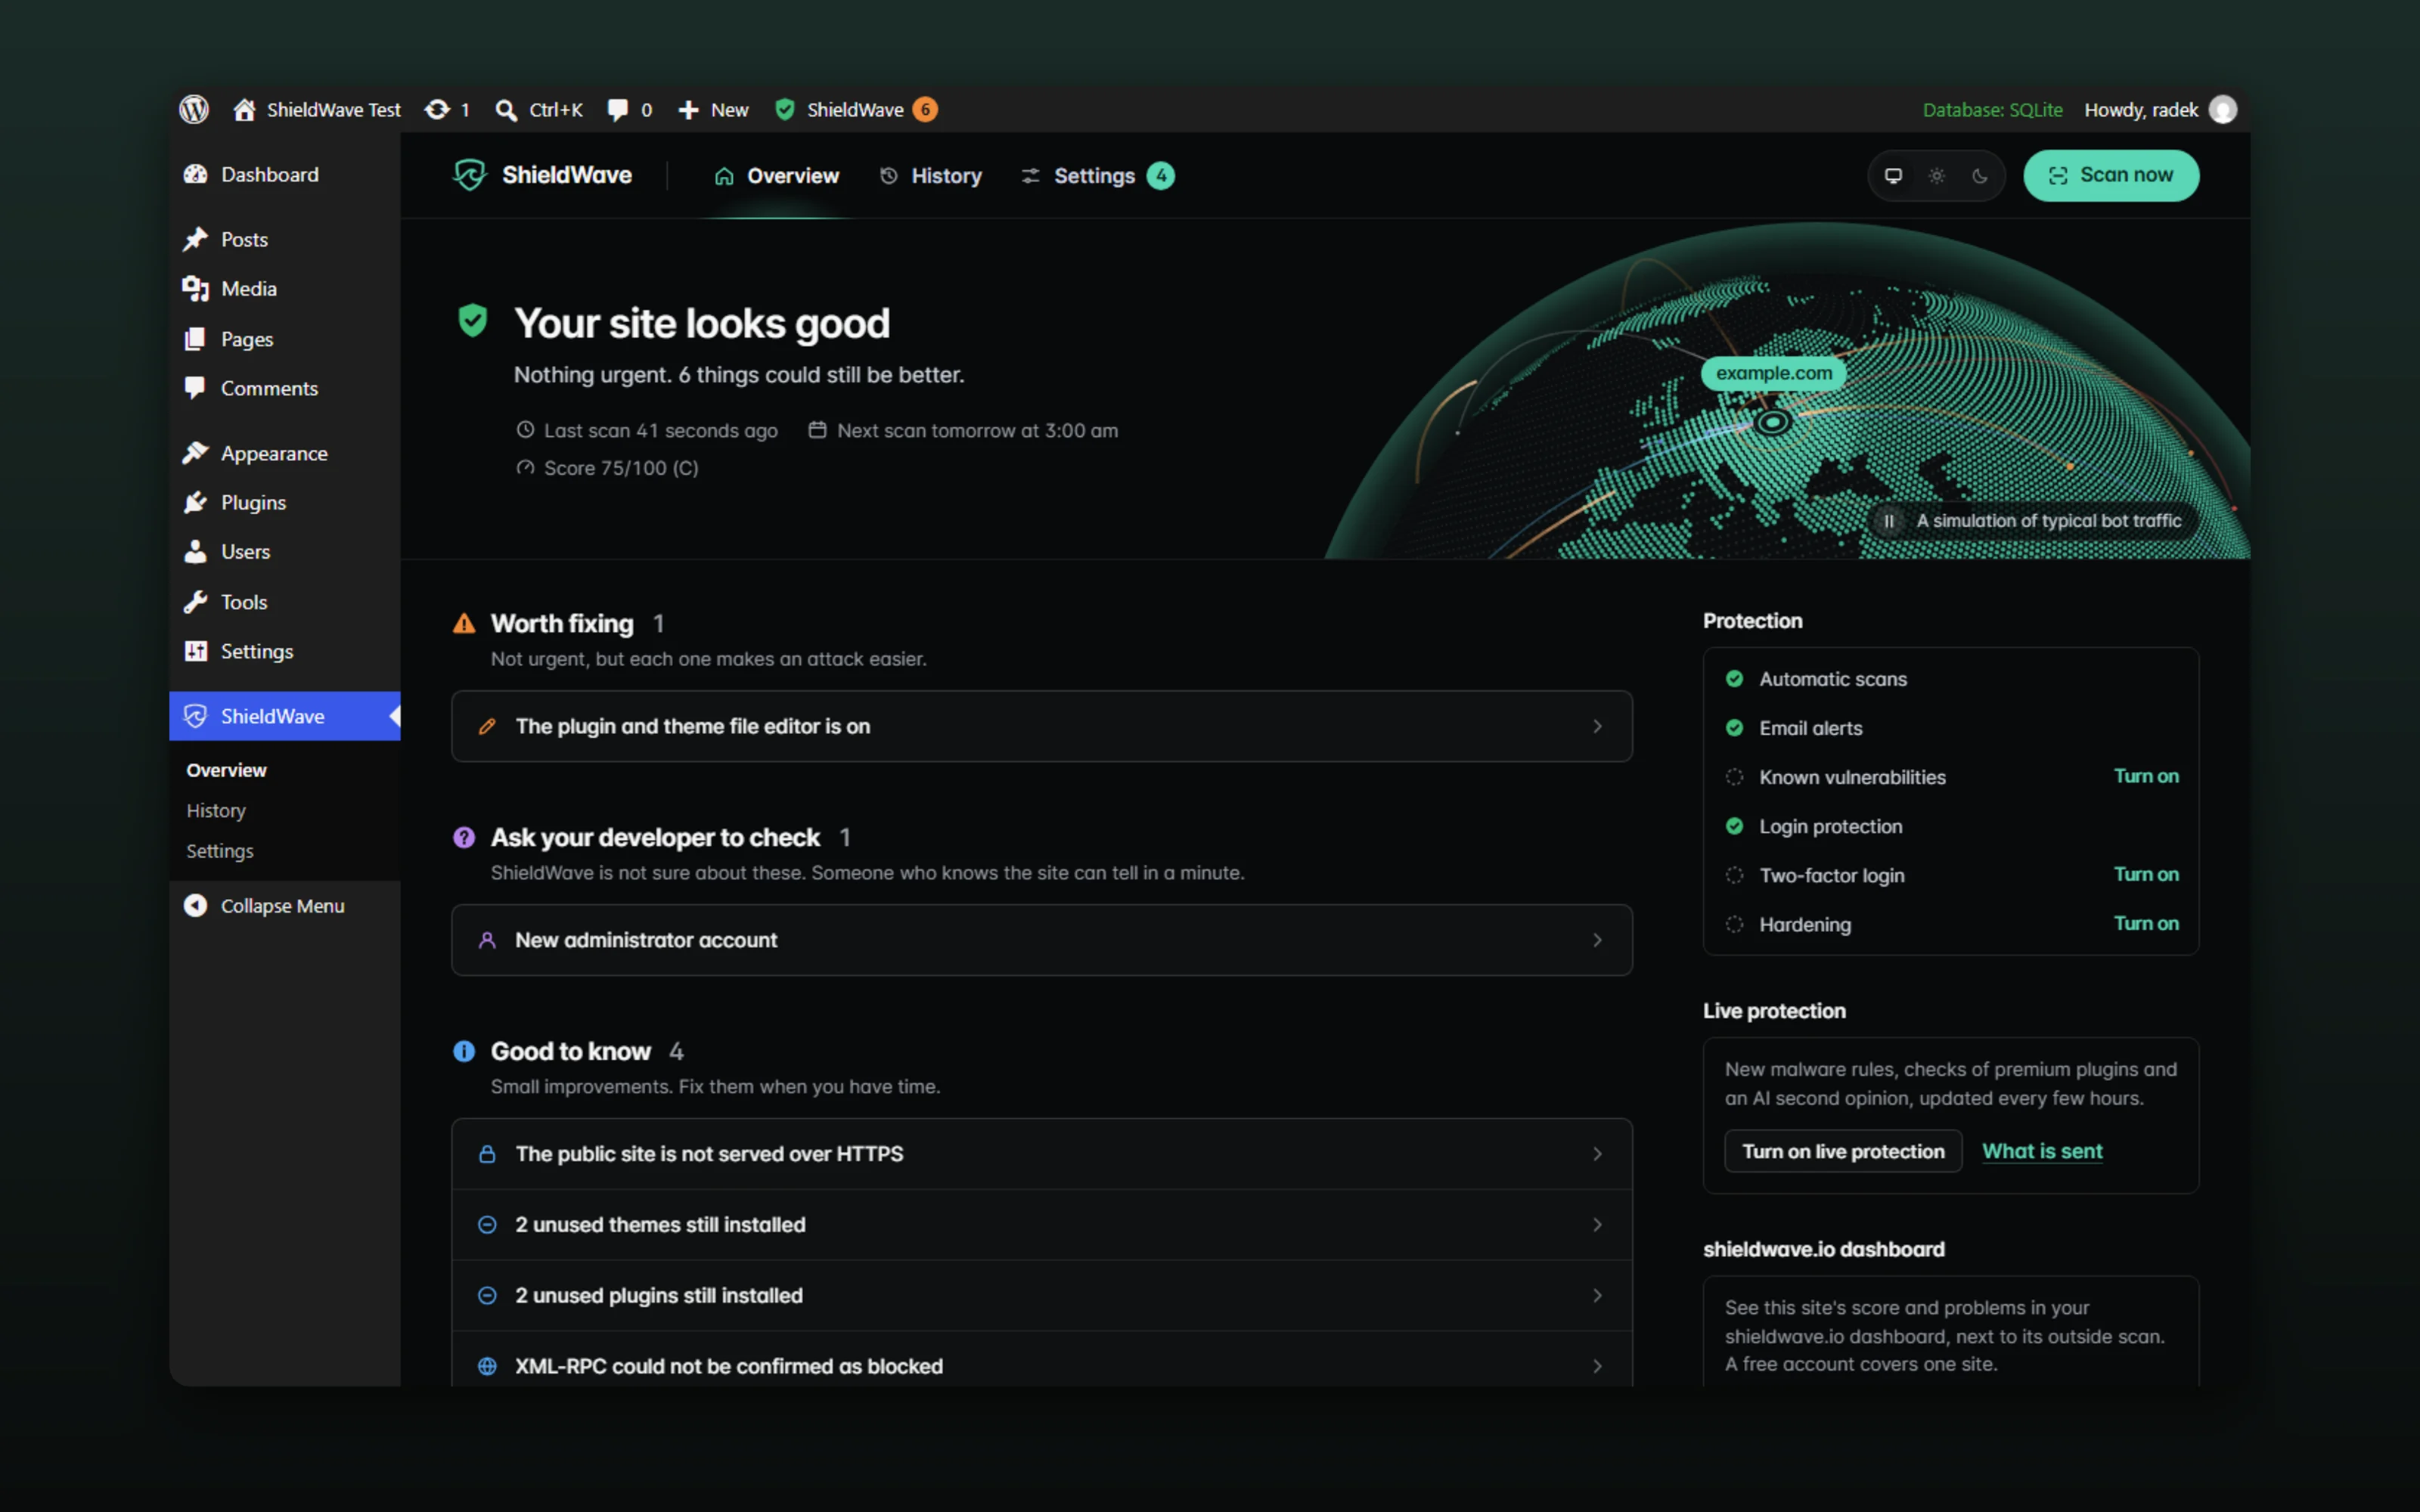Expand 2 unused themes still installed
This screenshot has width=2420, height=1512.
point(1042,1225)
